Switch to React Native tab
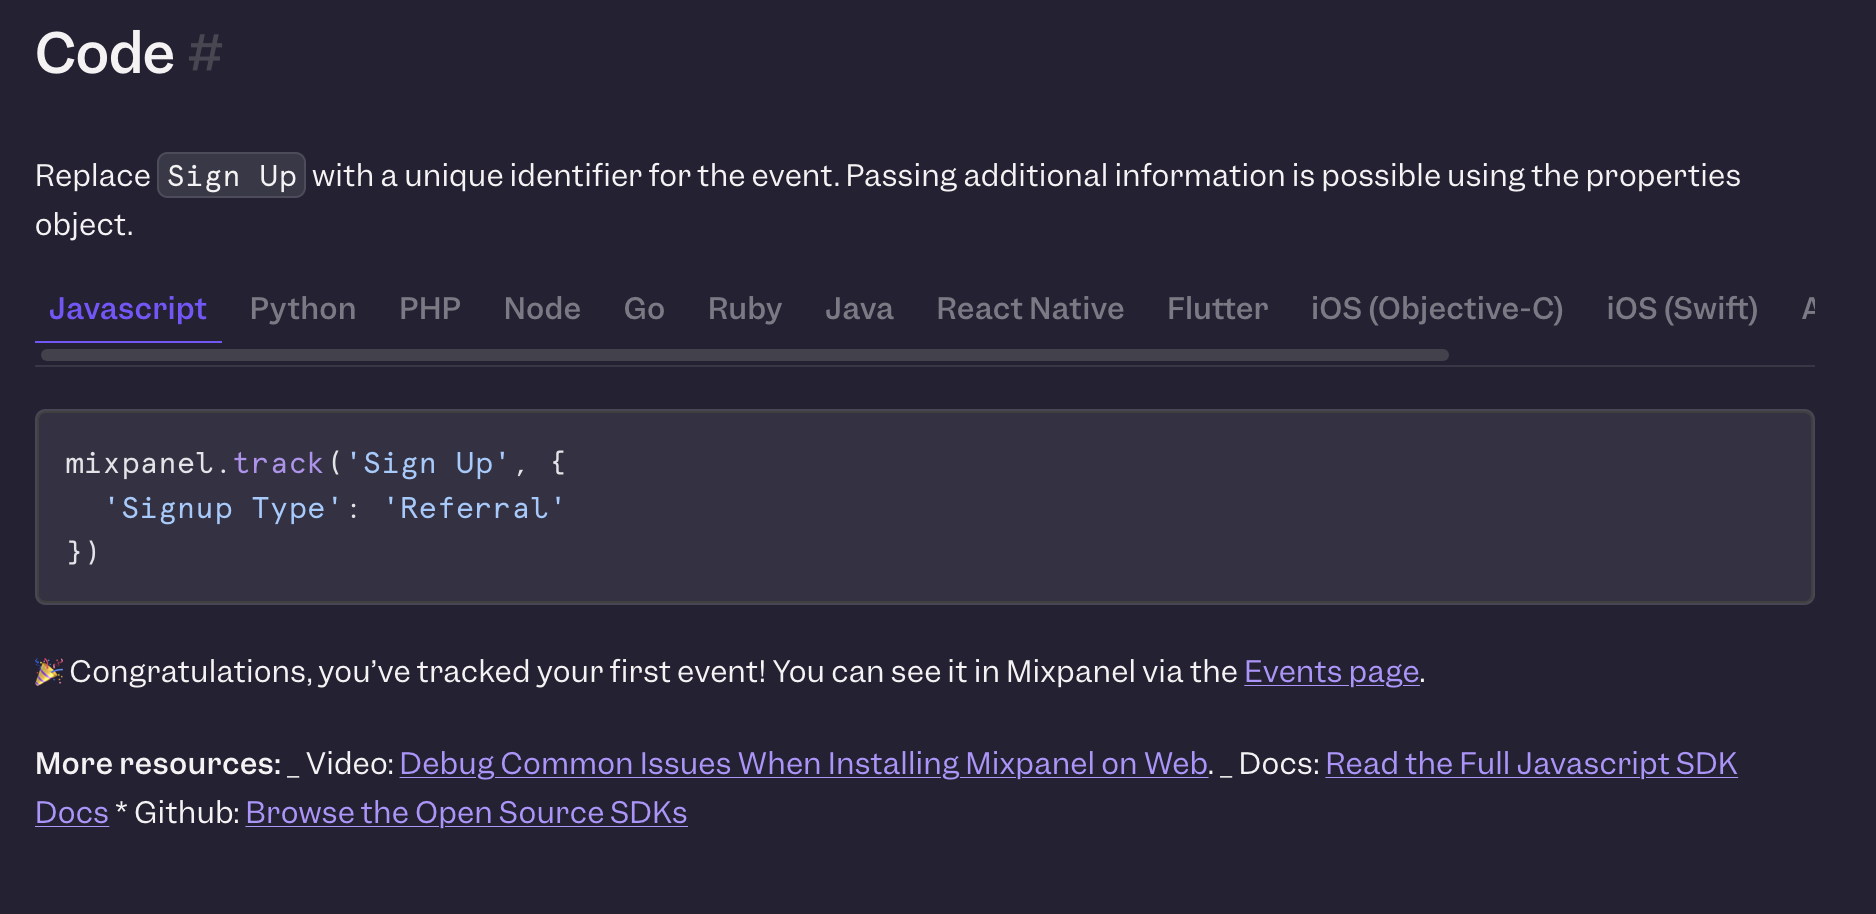The width and height of the screenshot is (1876, 914). pos(1030,309)
